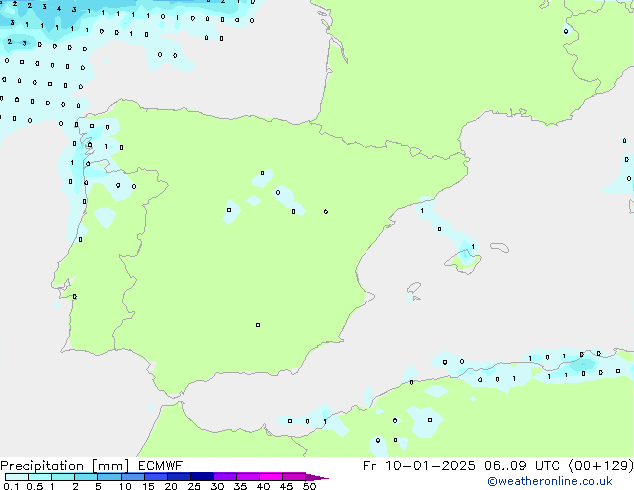
Task: Click the "1" value over Mallorca island
Action: click(x=473, y=247)
